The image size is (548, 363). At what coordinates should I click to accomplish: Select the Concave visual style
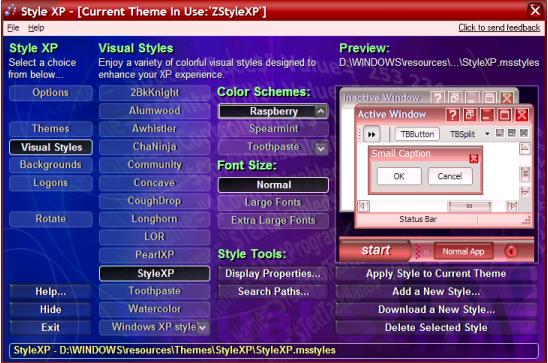(154, 183)
